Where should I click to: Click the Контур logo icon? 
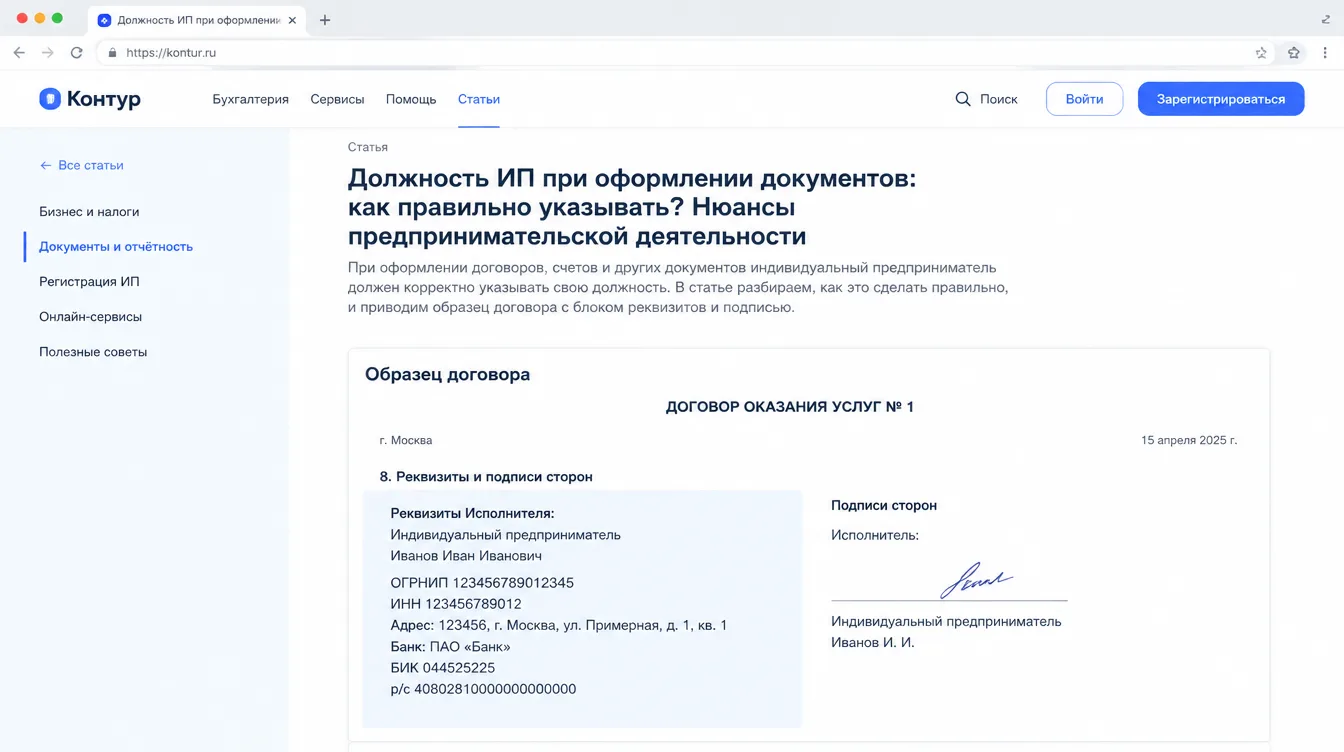pos(50,98)
